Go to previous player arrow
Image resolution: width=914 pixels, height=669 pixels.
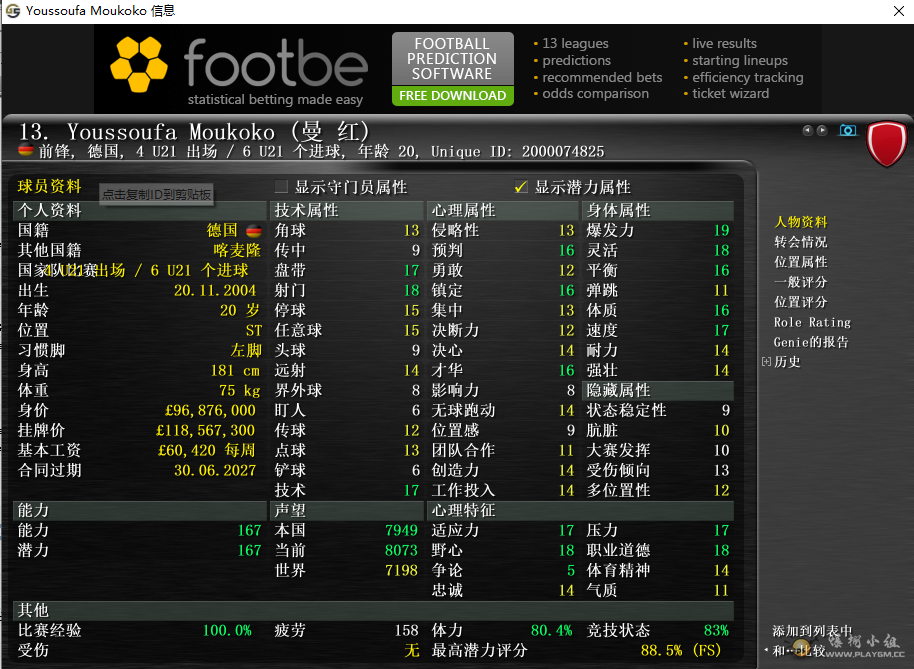coord(807,130)
